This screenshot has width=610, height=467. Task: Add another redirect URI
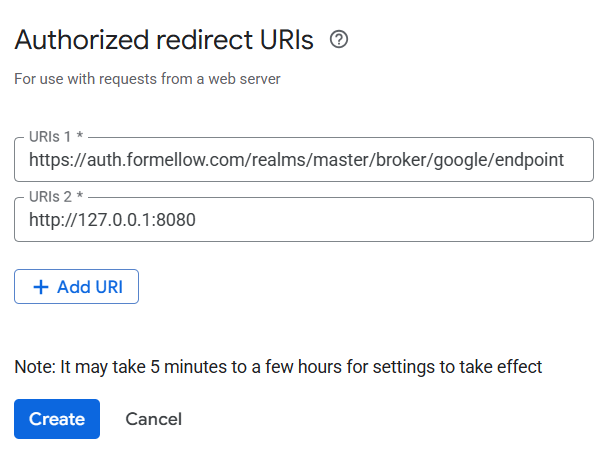pos(76,286)
